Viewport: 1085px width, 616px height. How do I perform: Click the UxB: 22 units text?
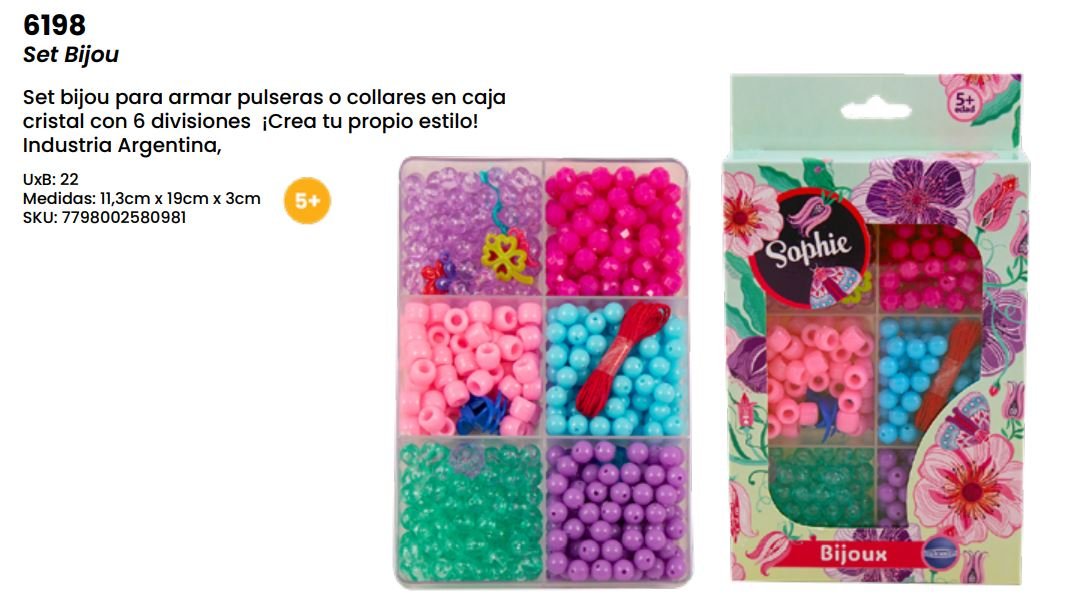(x=51, y=180)
